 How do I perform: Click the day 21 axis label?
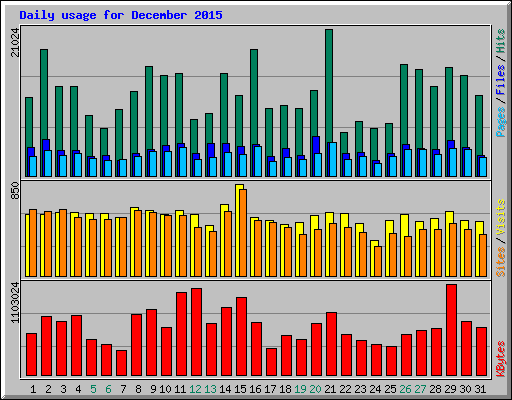(x=330, y=389)
